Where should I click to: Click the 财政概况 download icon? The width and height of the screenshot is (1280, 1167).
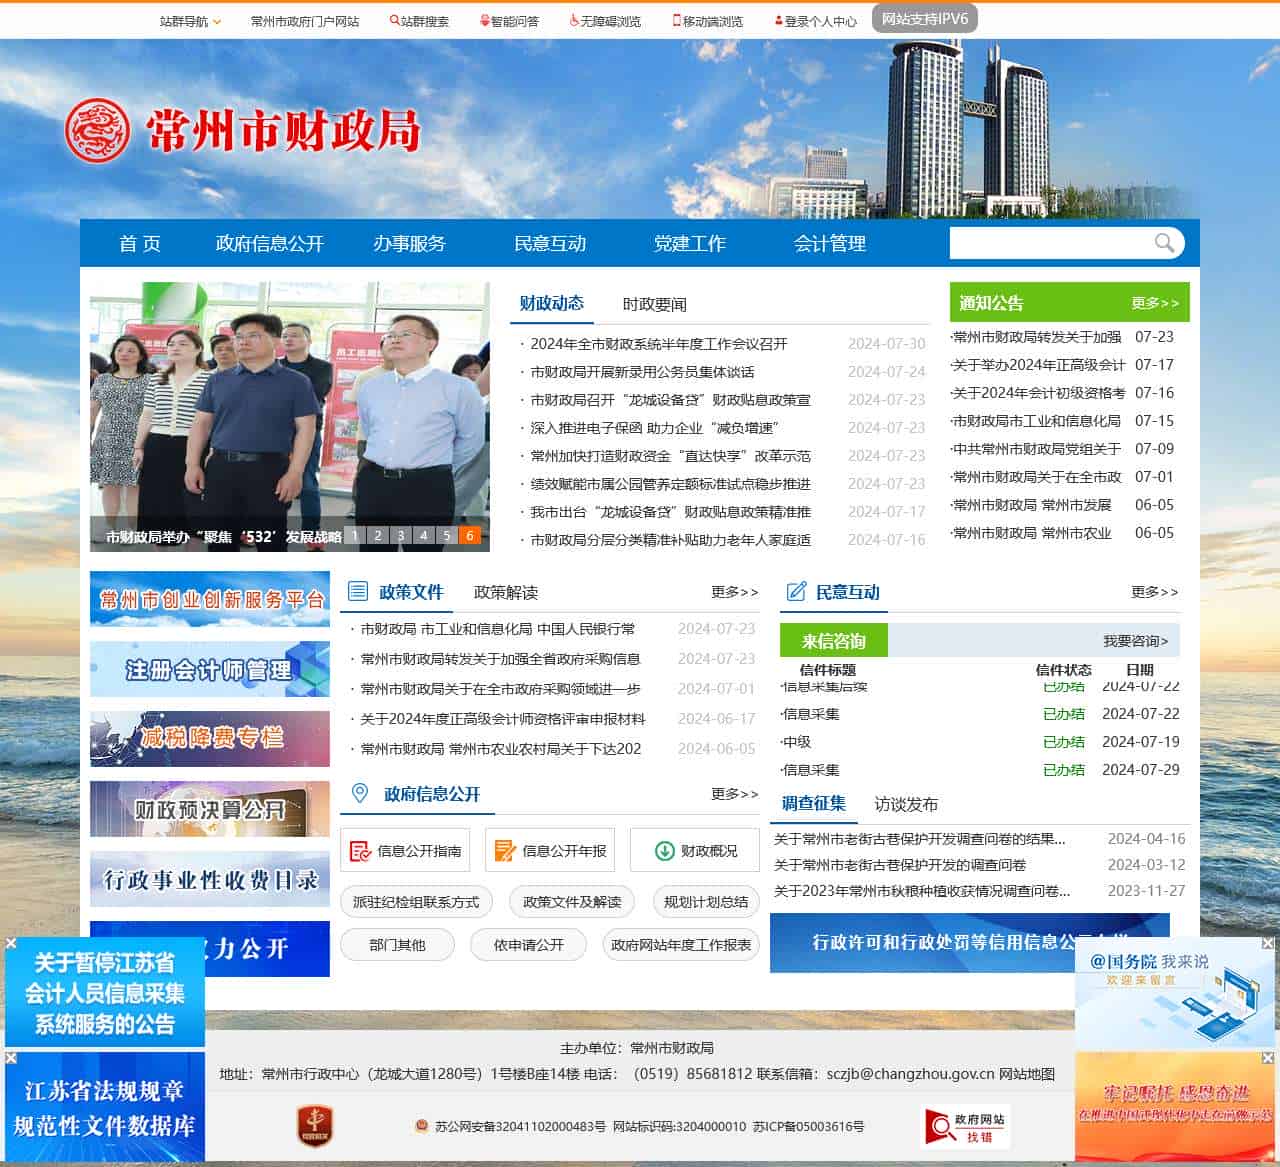coord(663,850)
